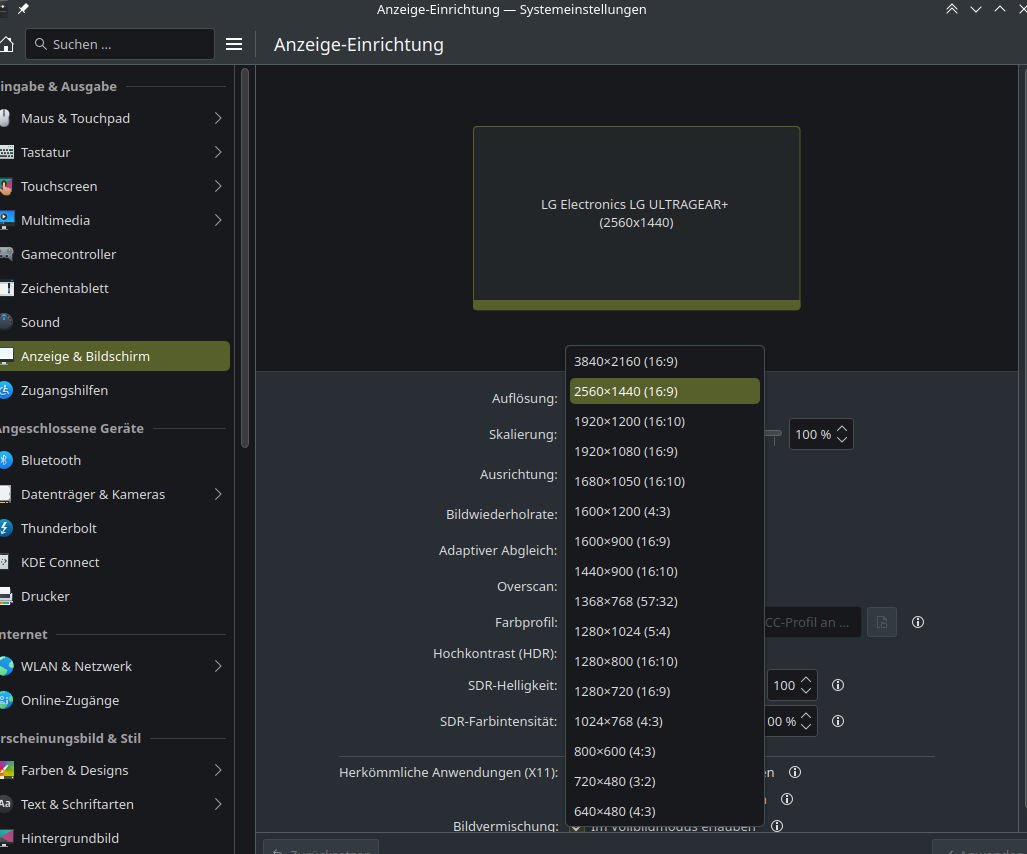Choose 1920×1200 (16:10) from list

point(664,422)
